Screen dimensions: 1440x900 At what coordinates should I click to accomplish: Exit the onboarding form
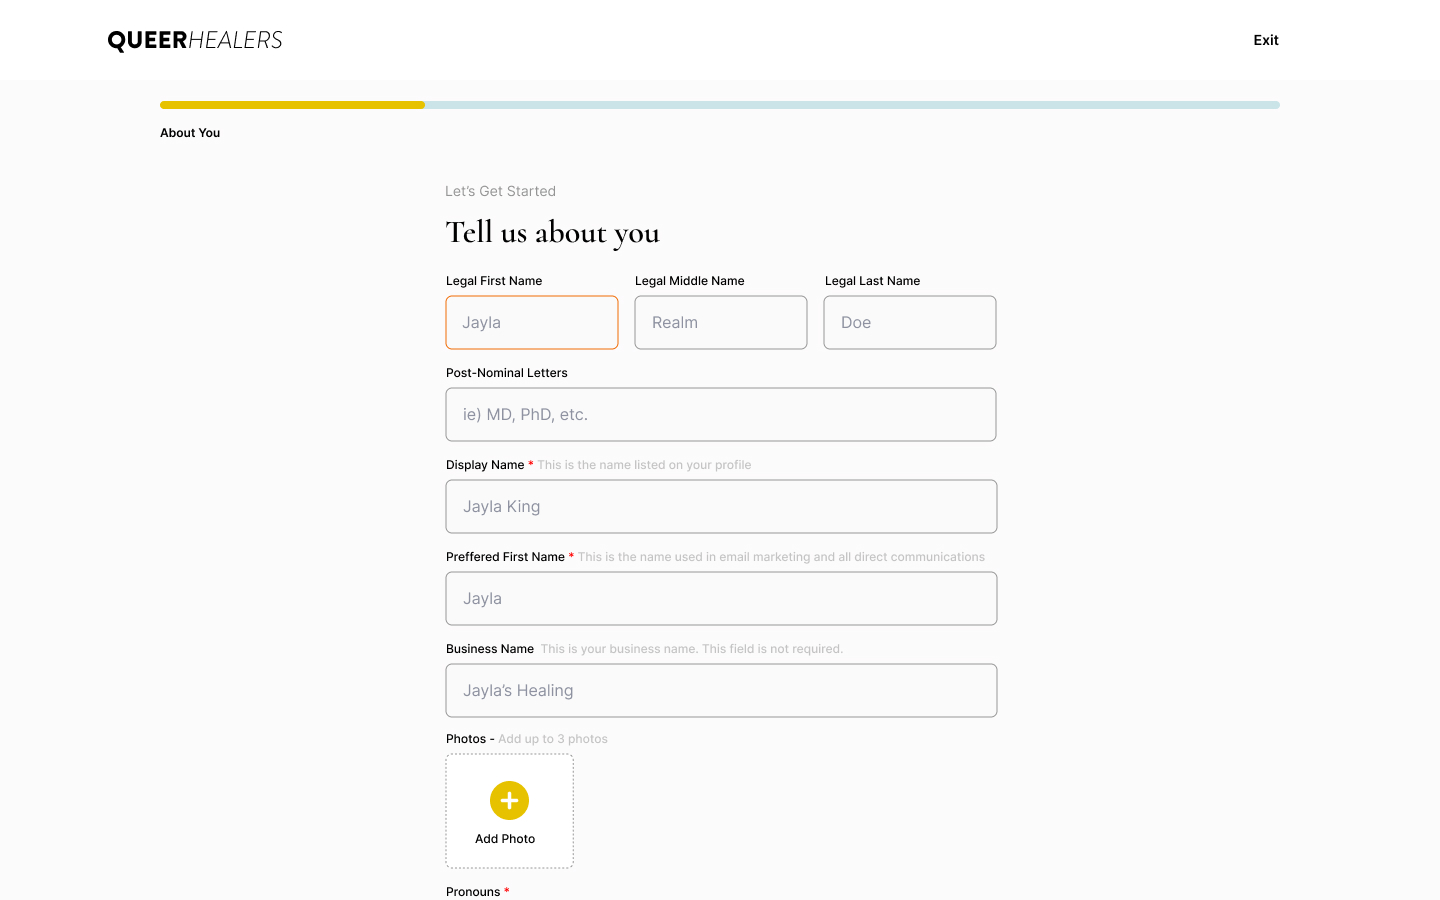(x=1265, y=40)
